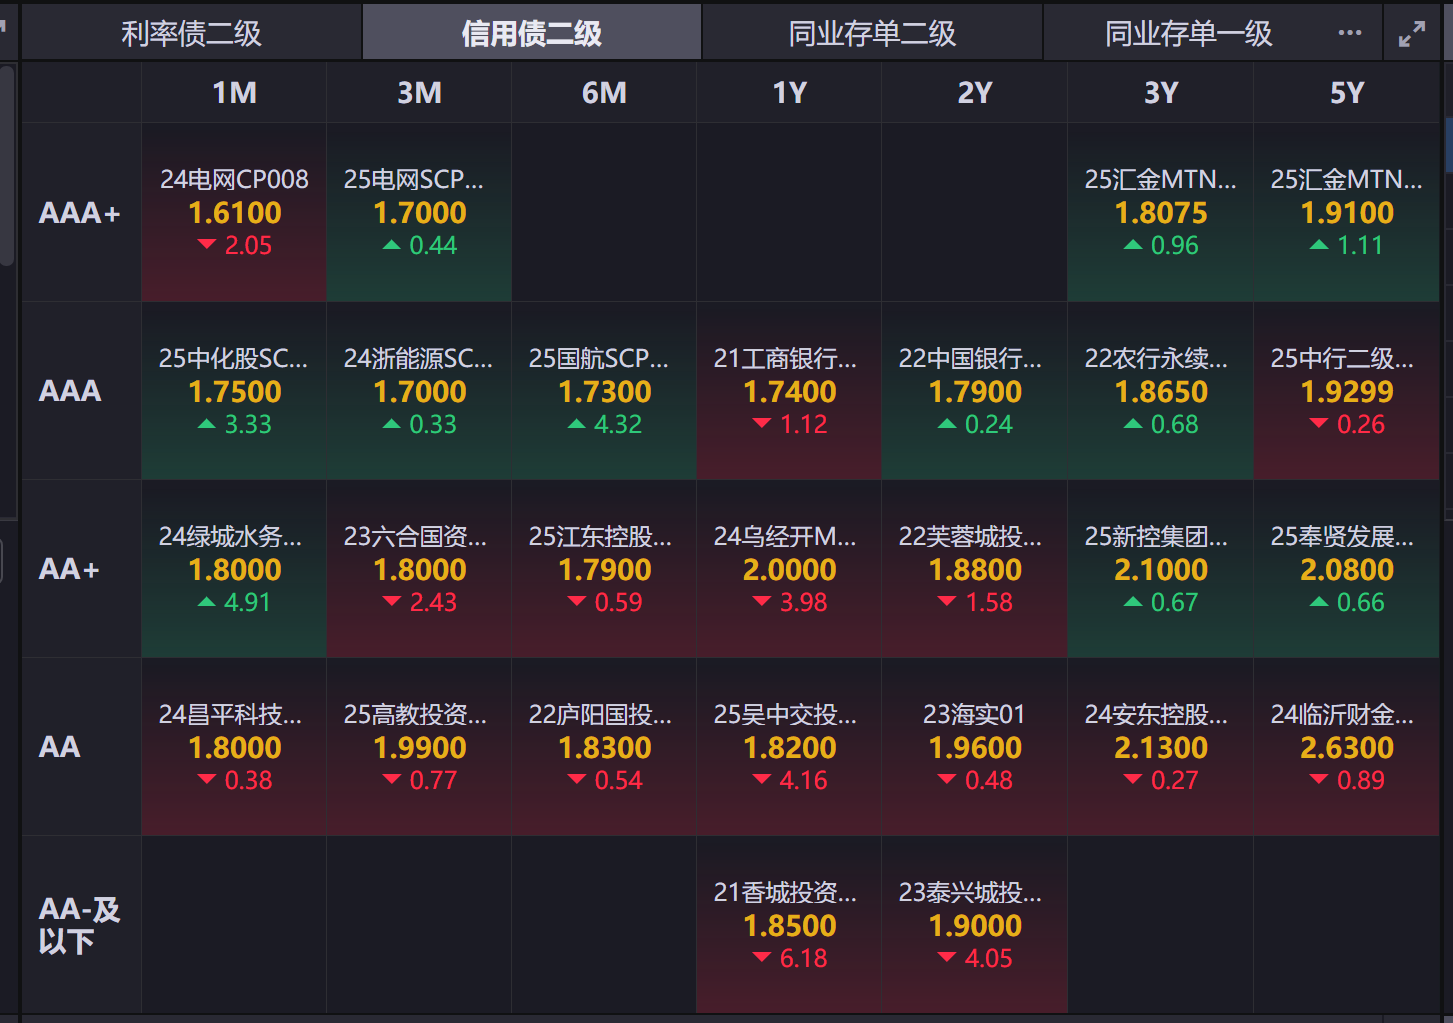Select the AA-及以下 rating row label

(80, 925)
